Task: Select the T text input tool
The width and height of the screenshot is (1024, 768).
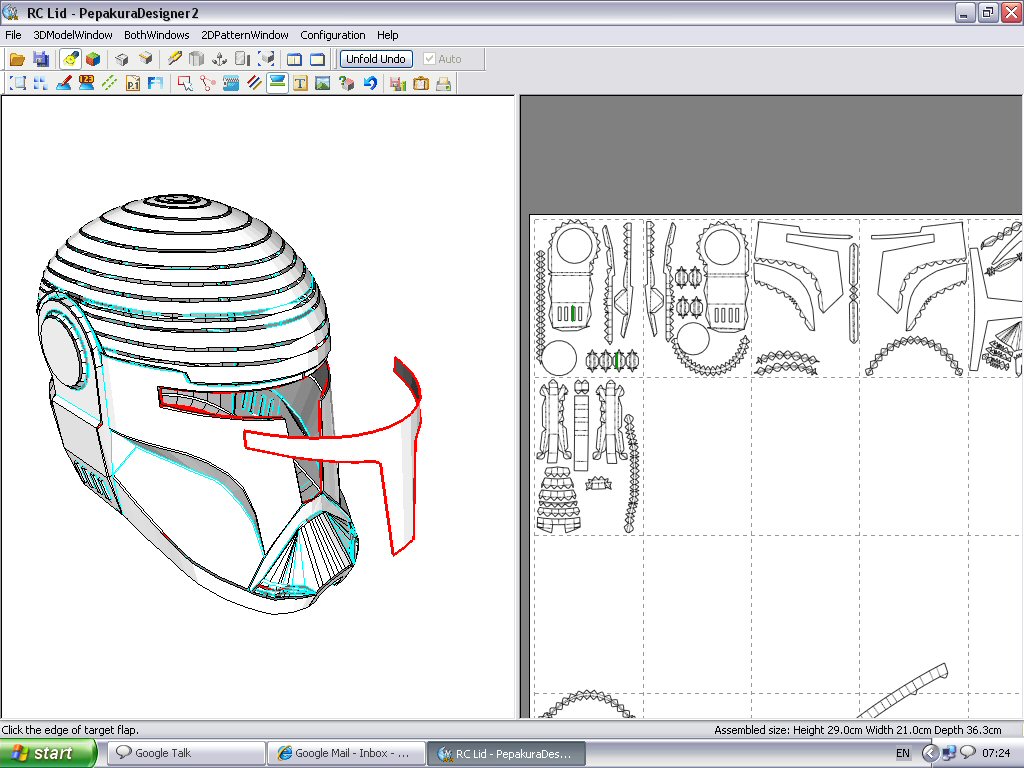Action: (300, 84)
